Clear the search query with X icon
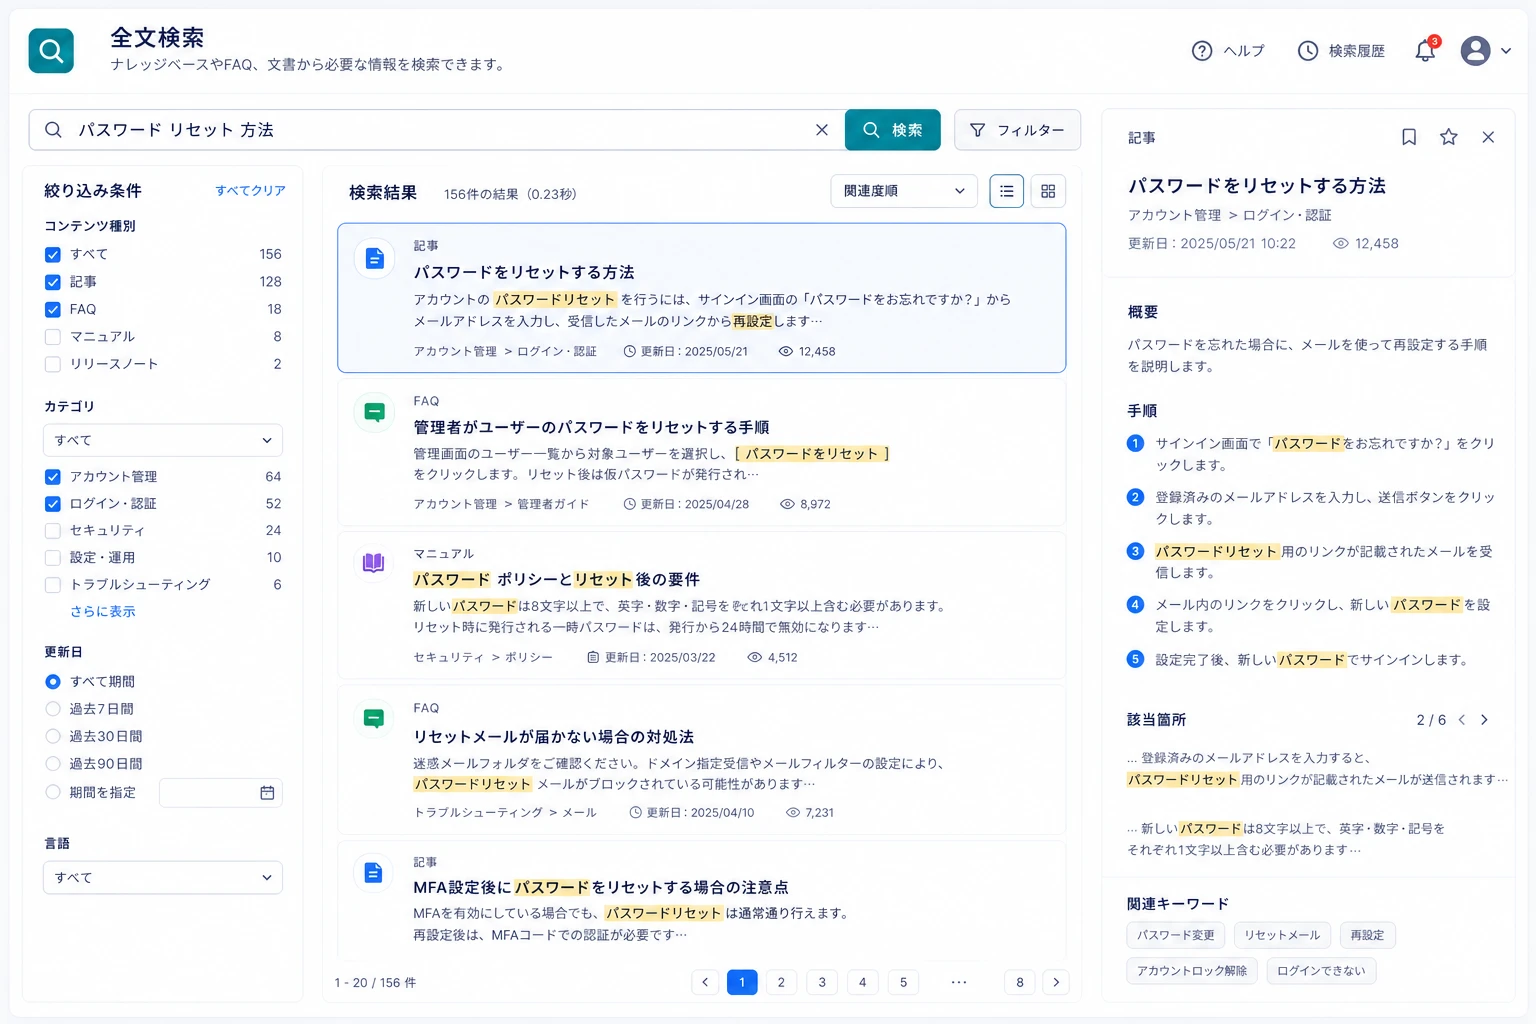1536x1024 pixels. coord(822,130)
